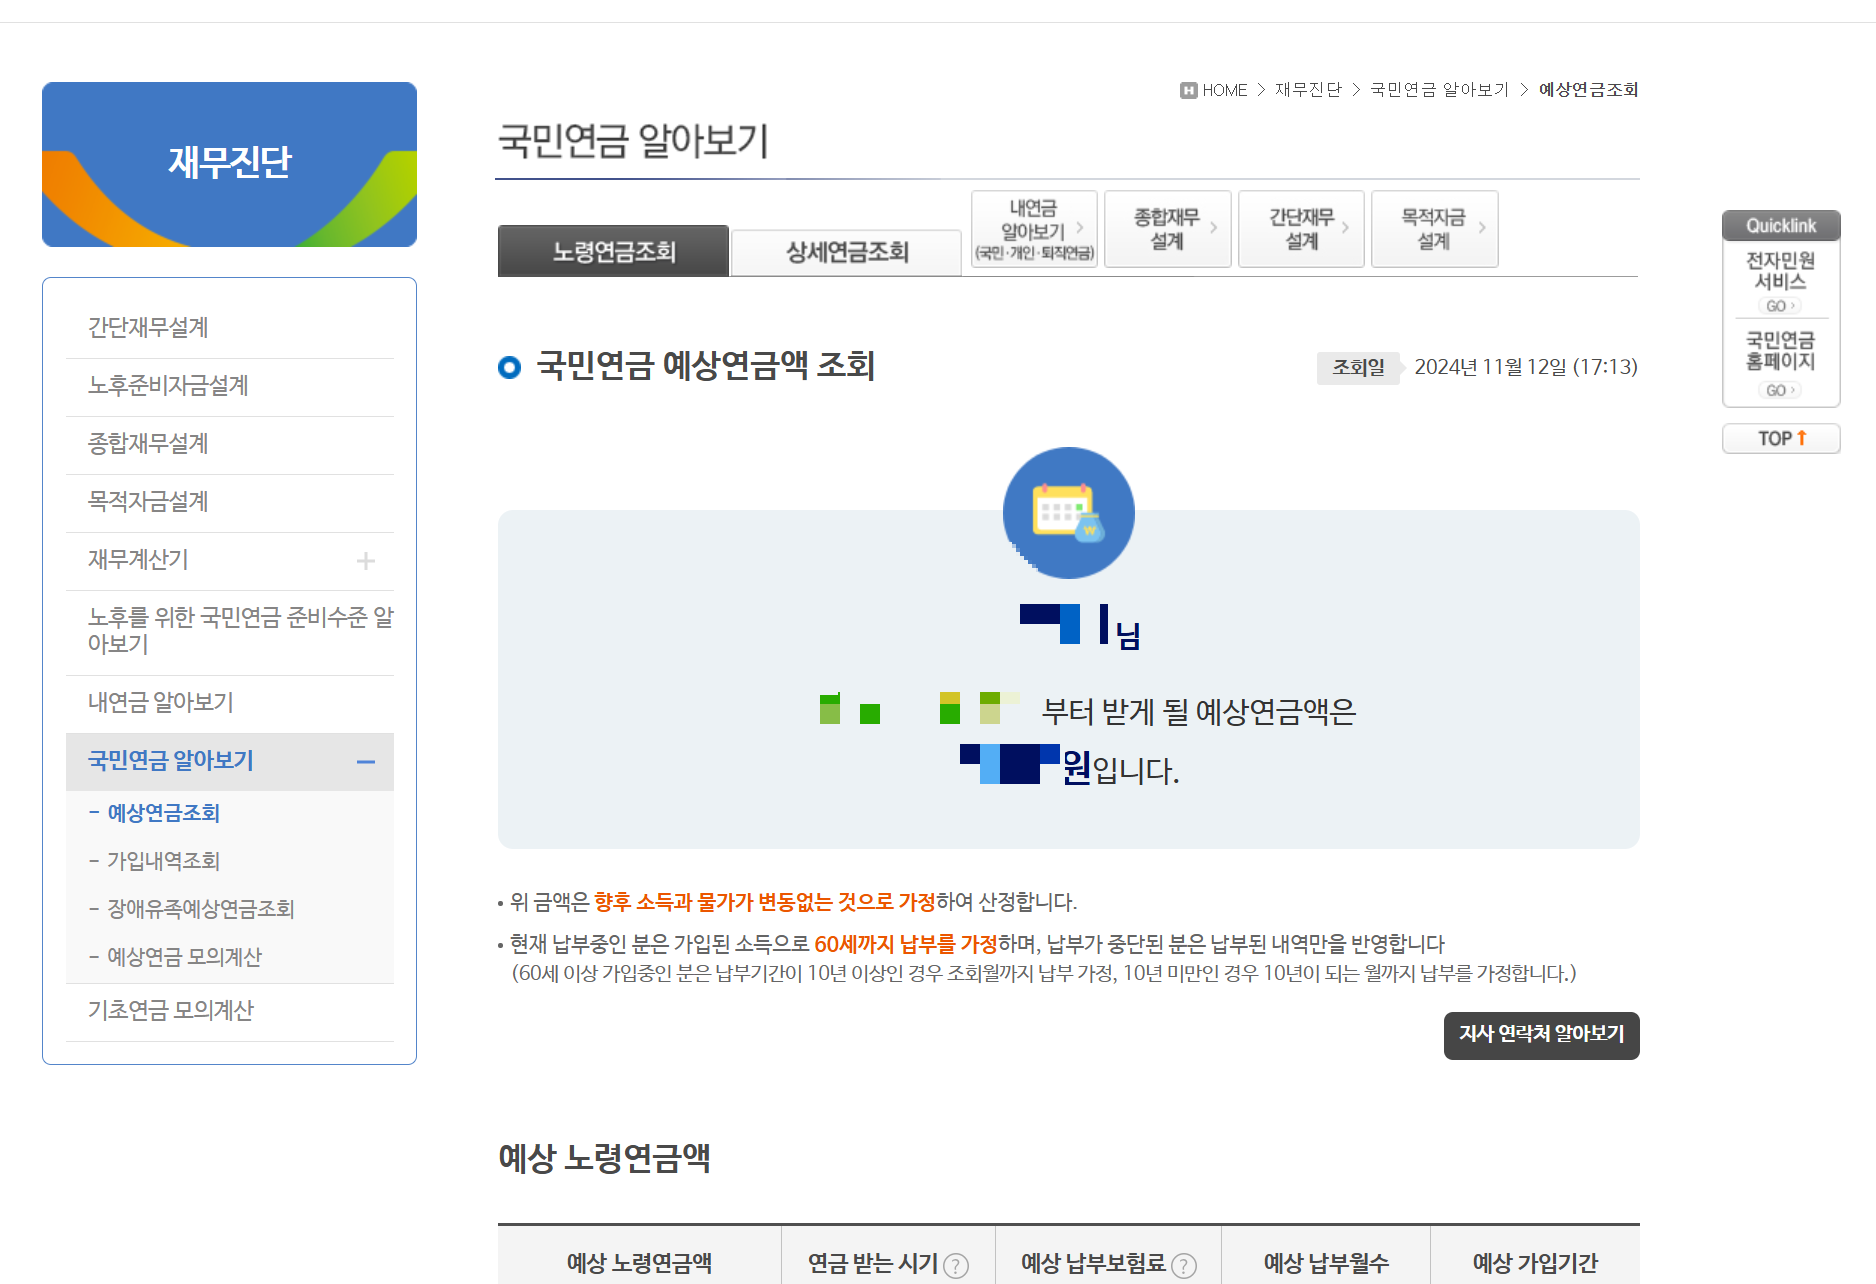
Task: Select the 내연금 알아보기 tab
Action: (1032, 228)
